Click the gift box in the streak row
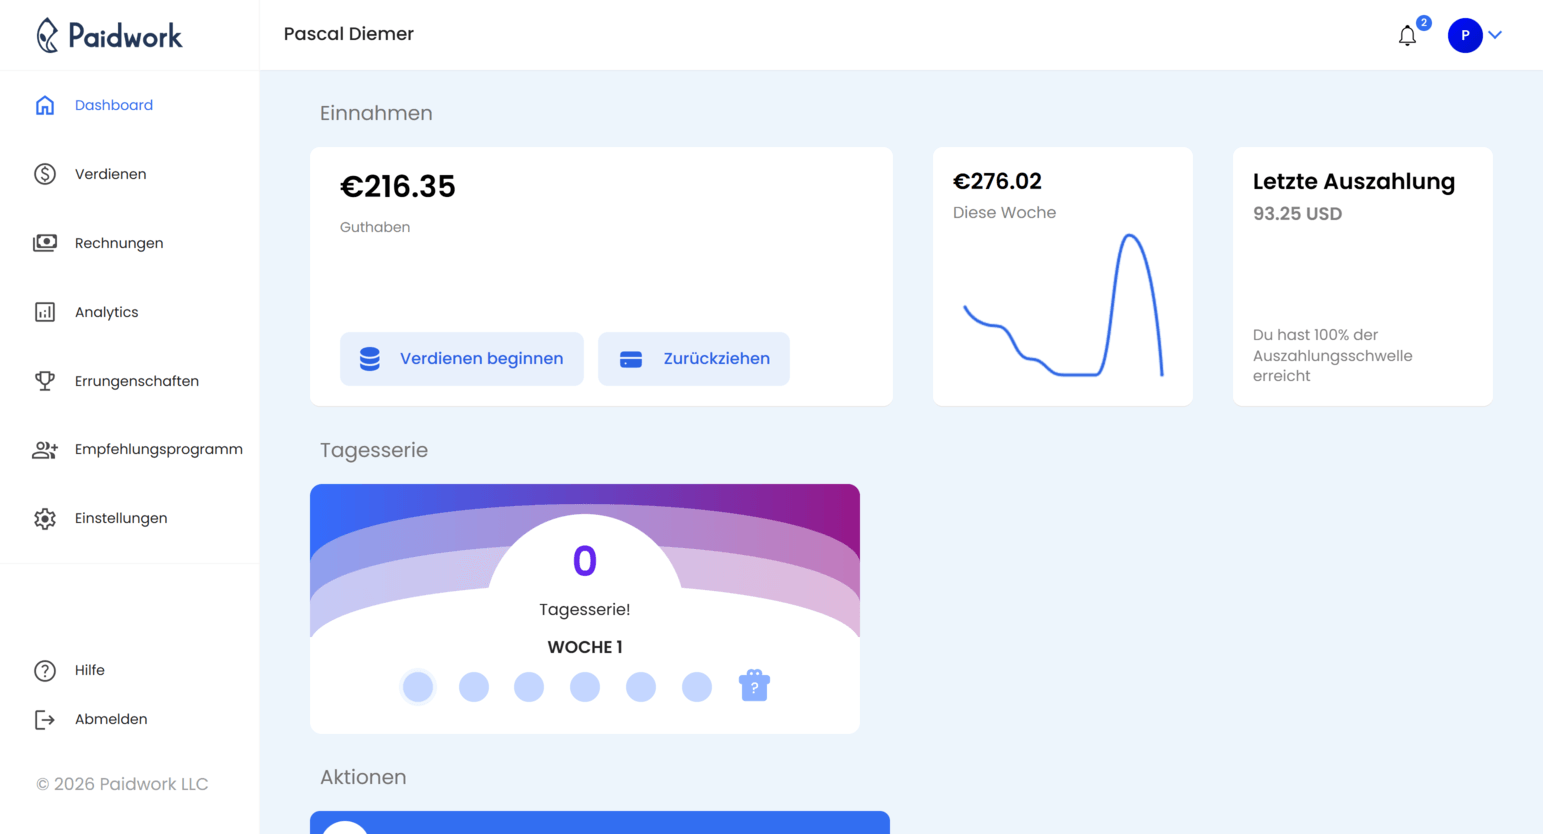Screen dimensions: 1543x834 754,685
